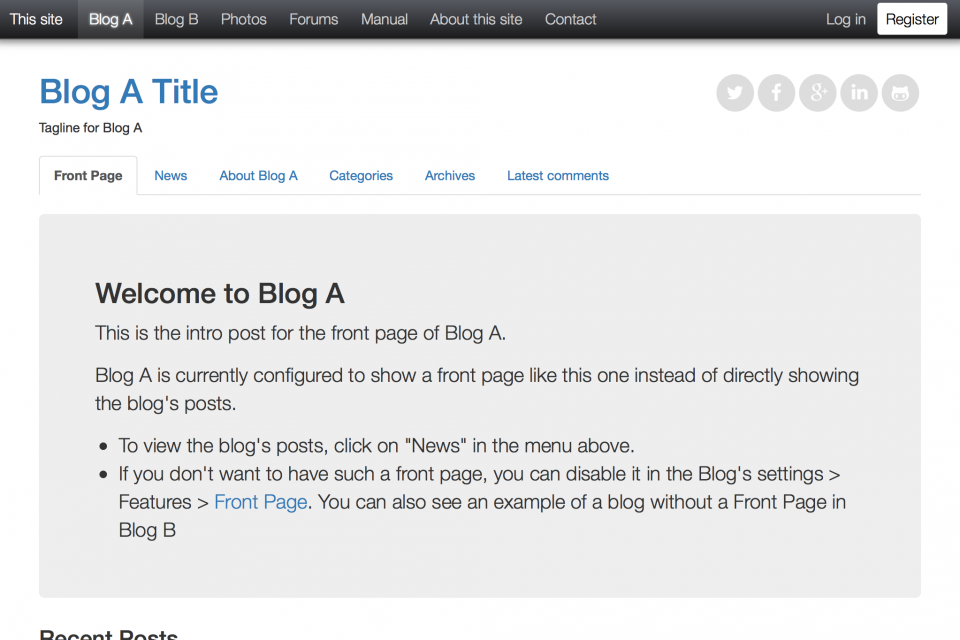This screenshot has height=640, width=960.
Task: Open the Front Page settings link in text
Action: 260,502
